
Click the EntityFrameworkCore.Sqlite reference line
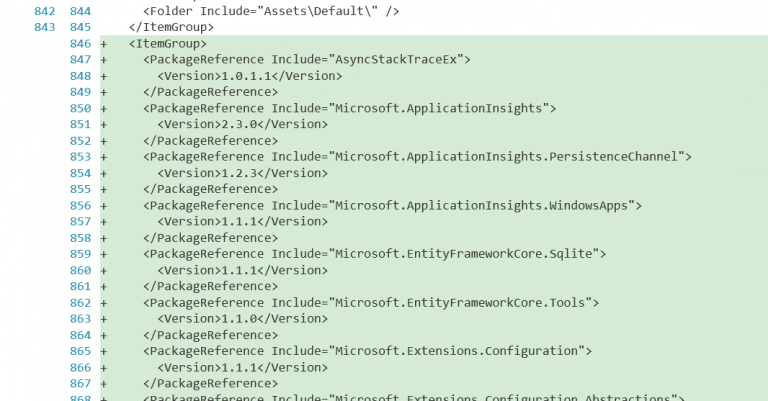[x=375, y=254]
